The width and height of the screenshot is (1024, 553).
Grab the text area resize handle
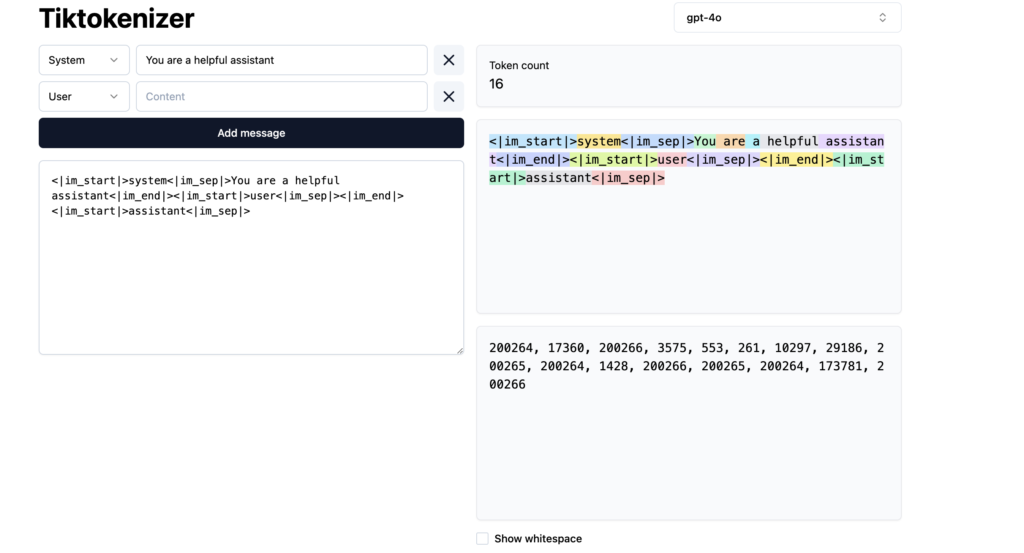pyautogui.click(x=460, y=351)
